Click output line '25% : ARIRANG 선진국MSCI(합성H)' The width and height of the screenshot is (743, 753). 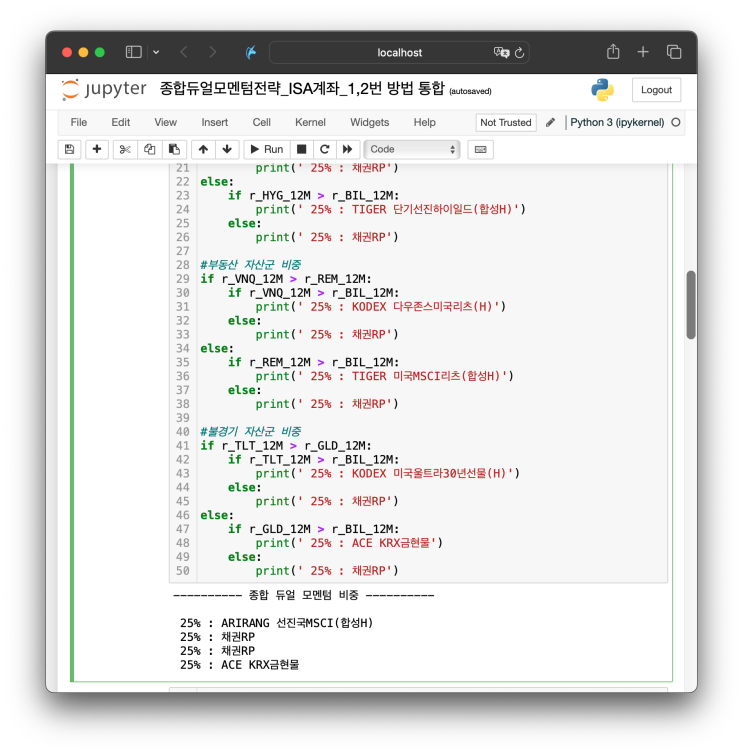(276, 623)
